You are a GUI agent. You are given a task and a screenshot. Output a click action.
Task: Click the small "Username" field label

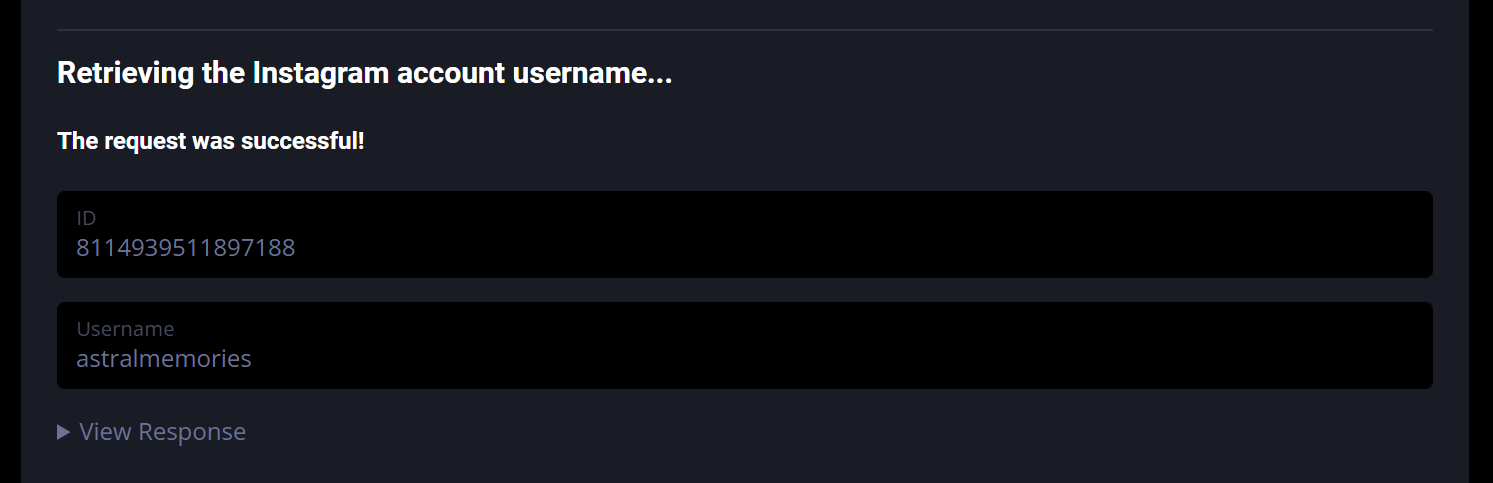tap(125, 329)
